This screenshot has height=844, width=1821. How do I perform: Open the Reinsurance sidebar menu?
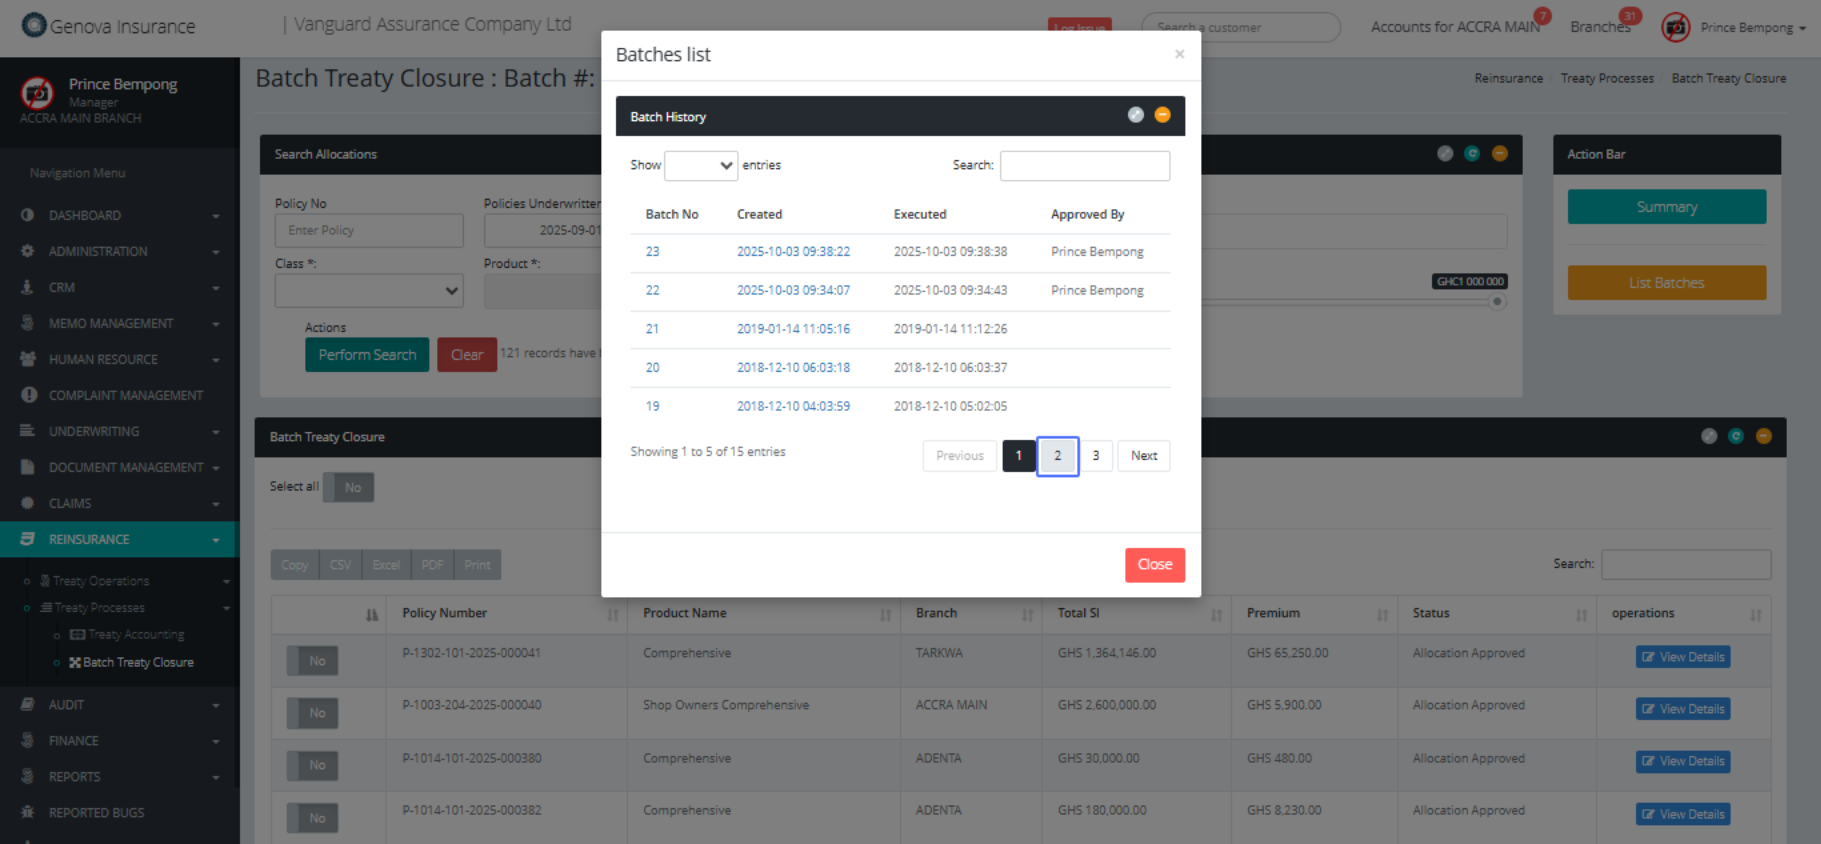[119, 539]
